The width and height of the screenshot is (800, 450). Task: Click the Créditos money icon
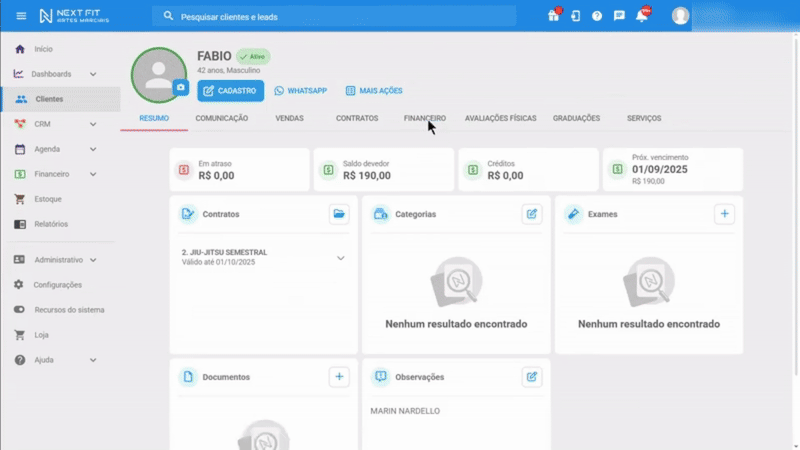472,170
